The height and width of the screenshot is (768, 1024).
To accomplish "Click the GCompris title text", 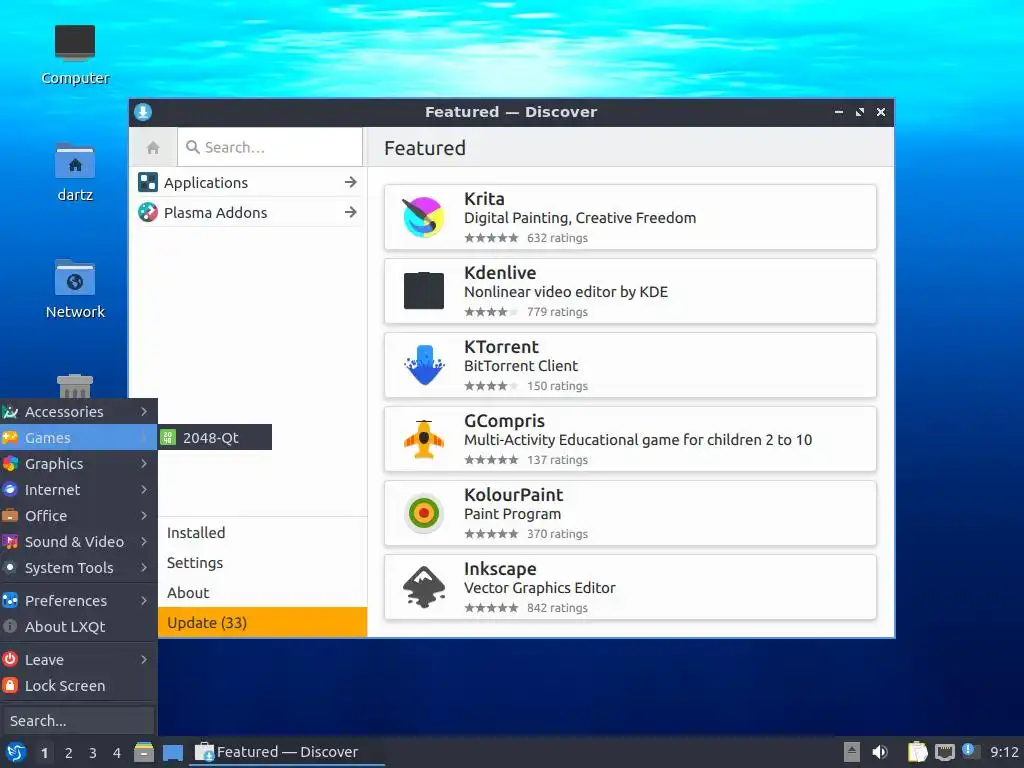I will [x=504, y=421].
